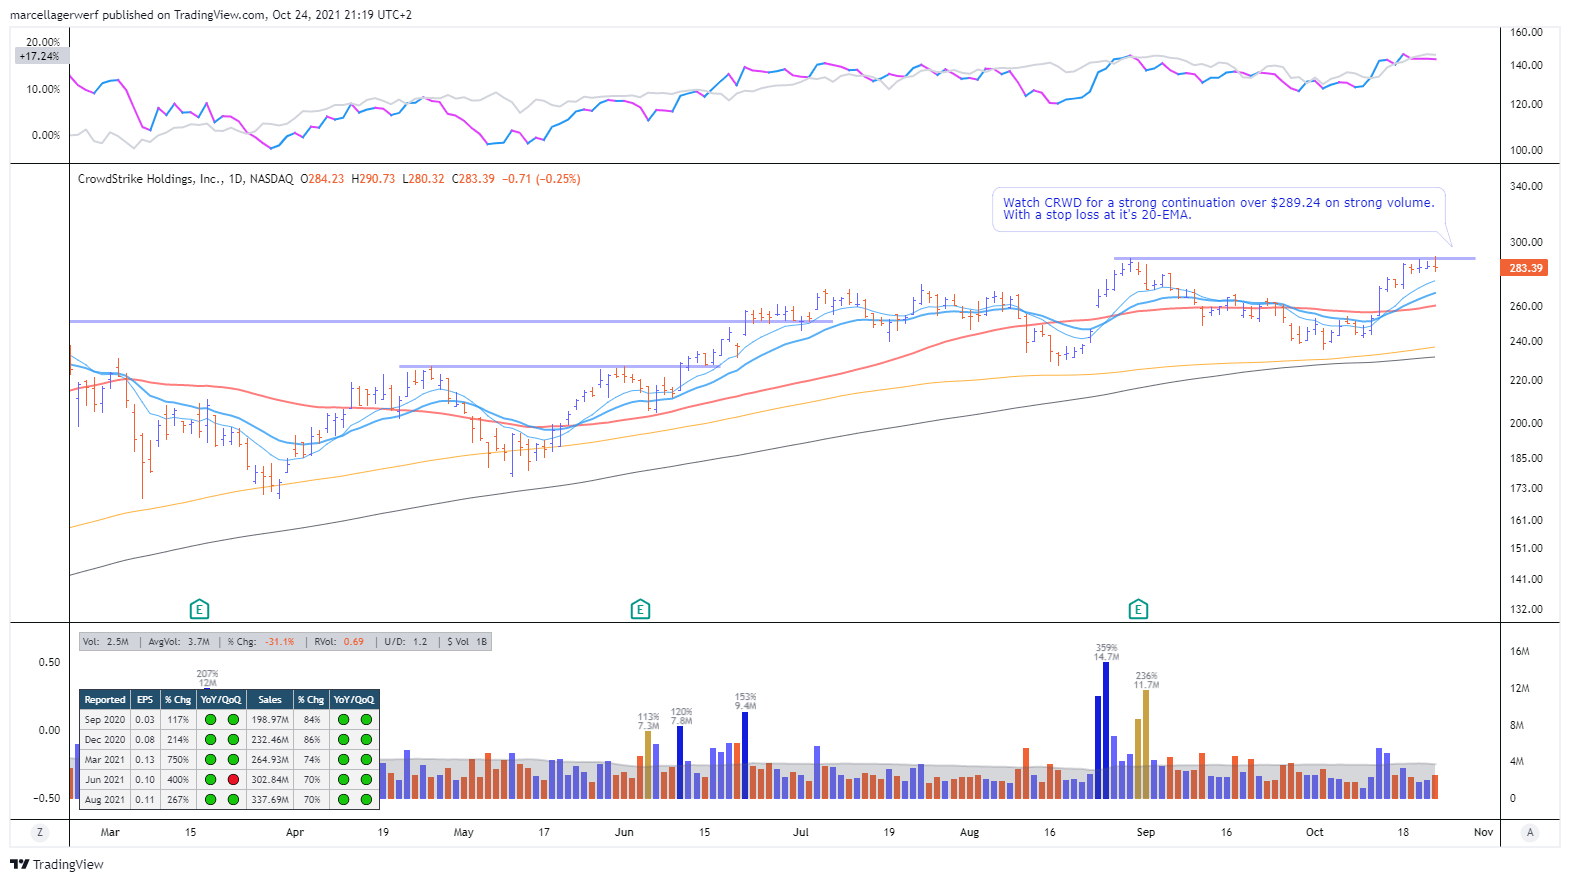The width and height of the screenshot is (1570, 882).
Task: Click the TradingView logo at the bottom
Action: pyautogui.click(x=57, y=864)
